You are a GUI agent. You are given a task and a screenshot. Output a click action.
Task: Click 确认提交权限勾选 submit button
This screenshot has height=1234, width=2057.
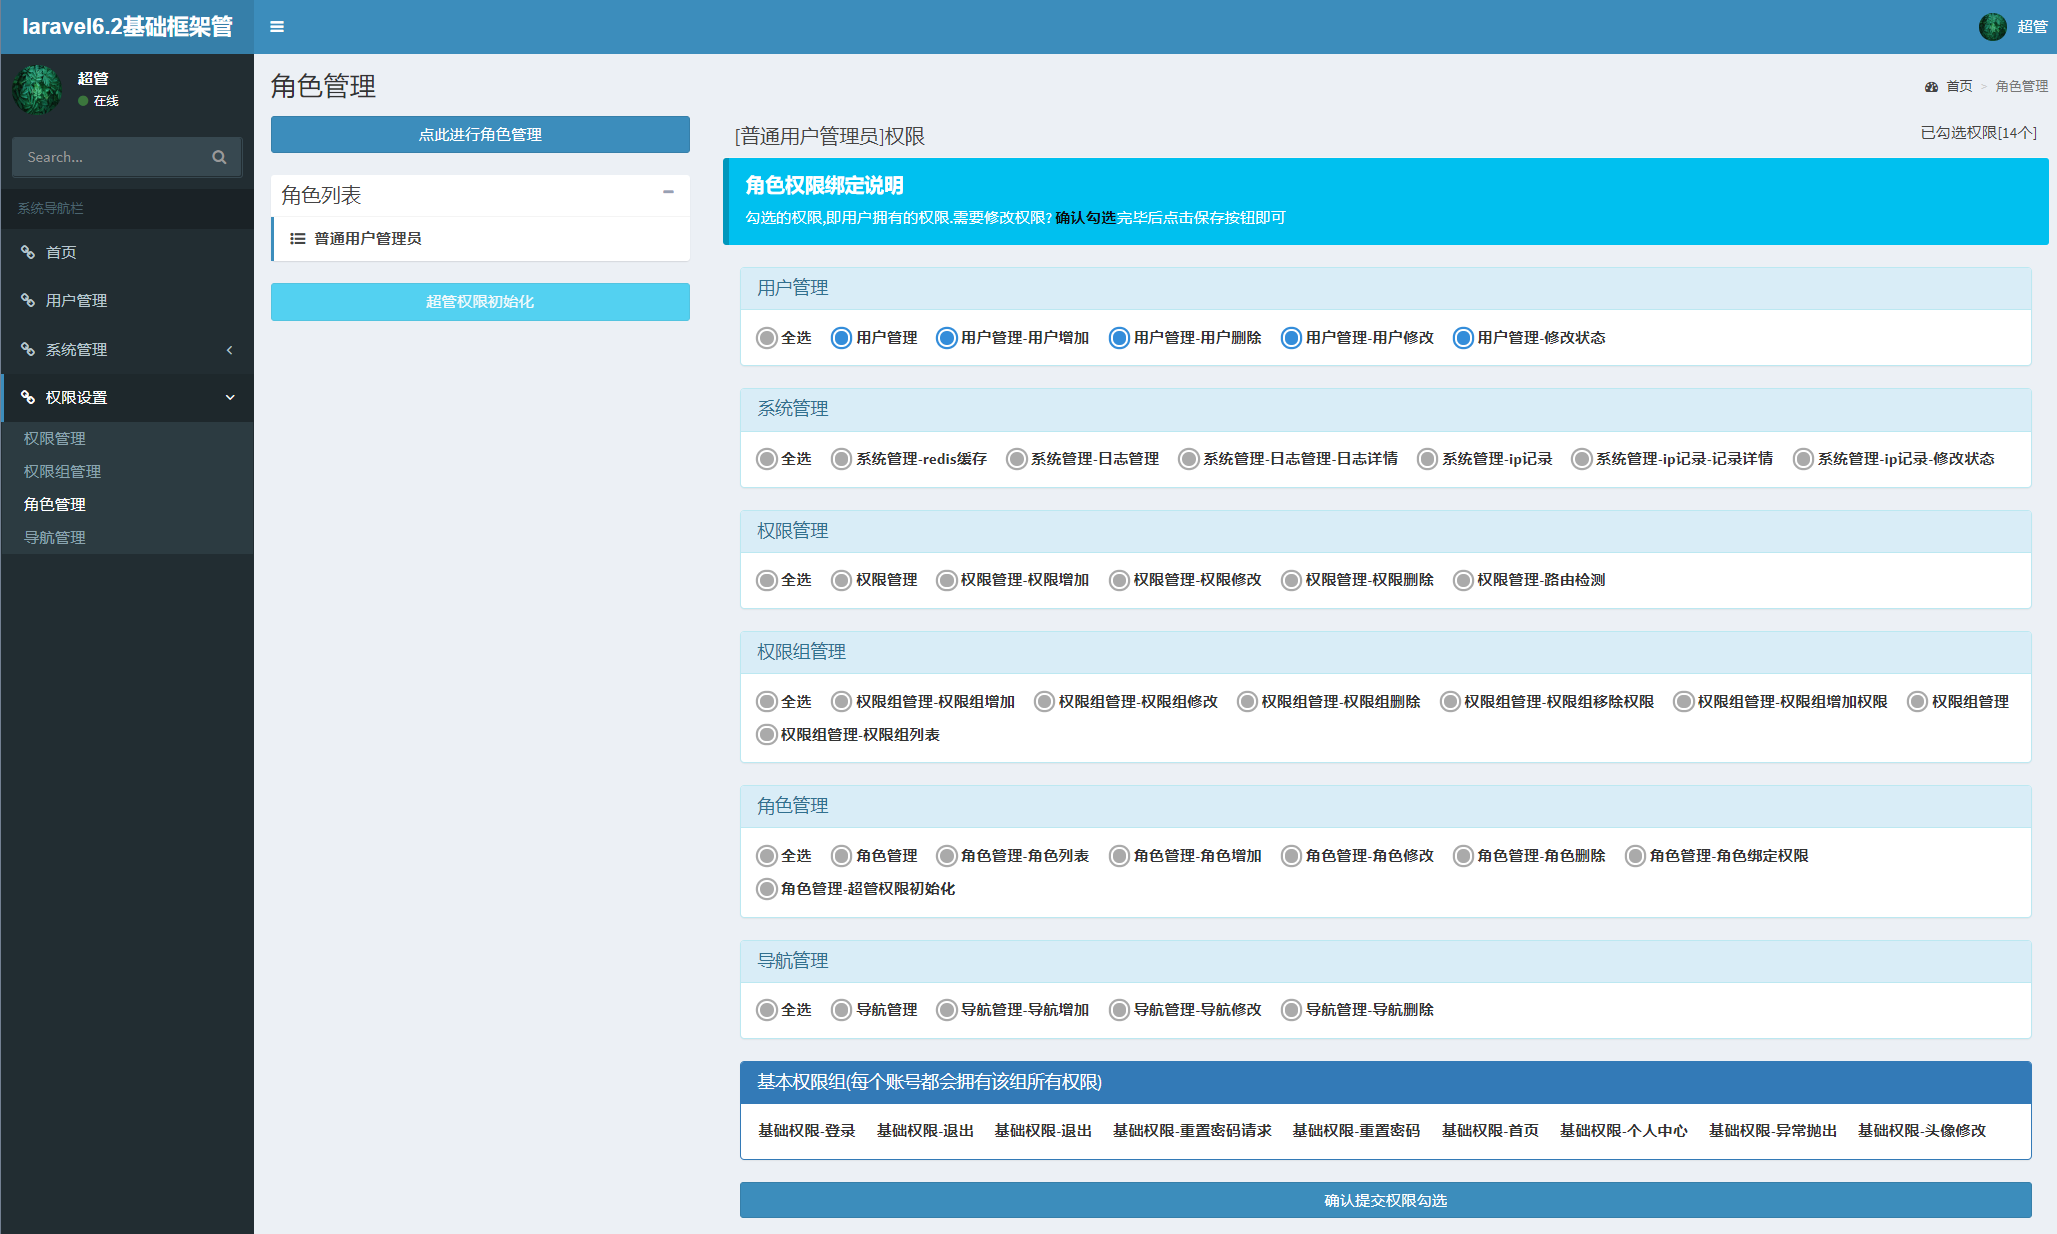coord(1385,1200)
